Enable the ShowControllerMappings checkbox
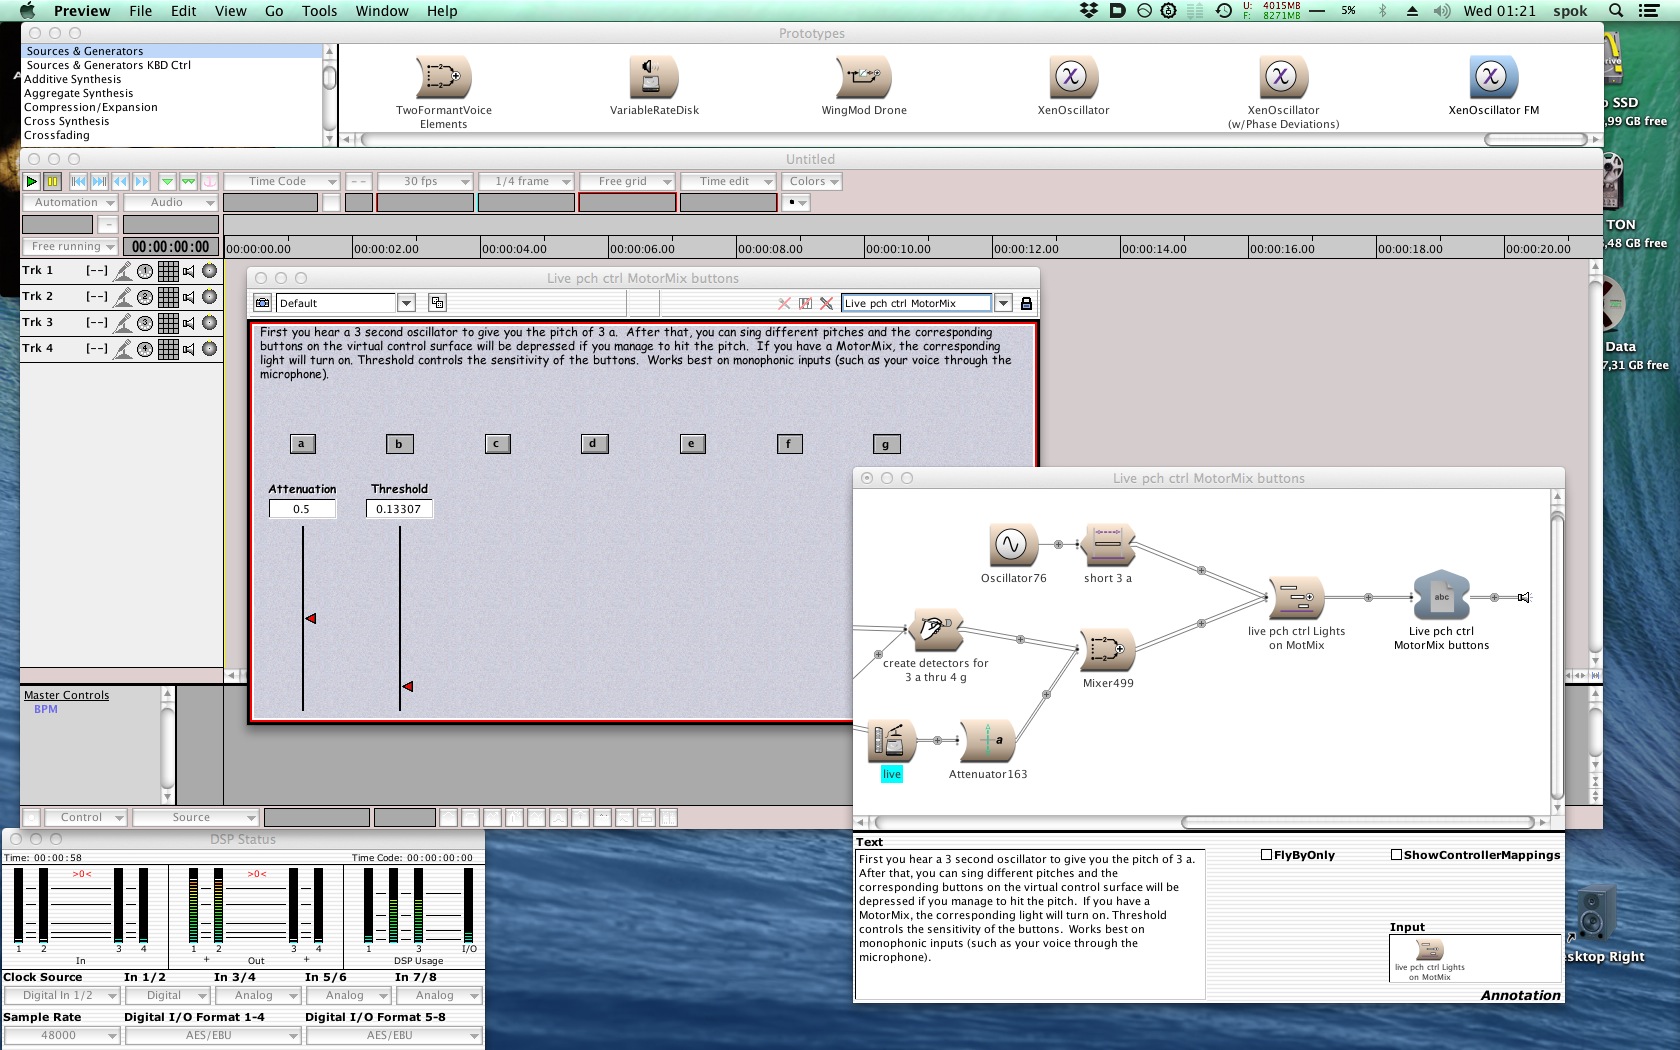The height and width of the screenshot is (1050, 1680). [x=1396, y=855]
